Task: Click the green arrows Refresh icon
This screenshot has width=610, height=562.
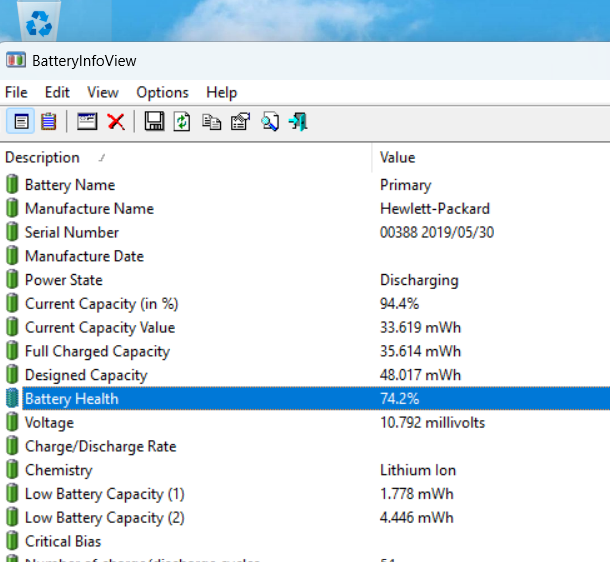Action: click(x=182, y=121)
